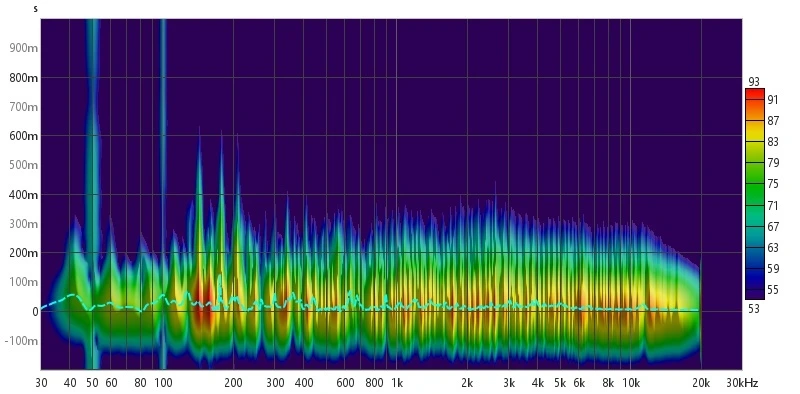Click the 63 value on the colour scale

tap(773, 248)
